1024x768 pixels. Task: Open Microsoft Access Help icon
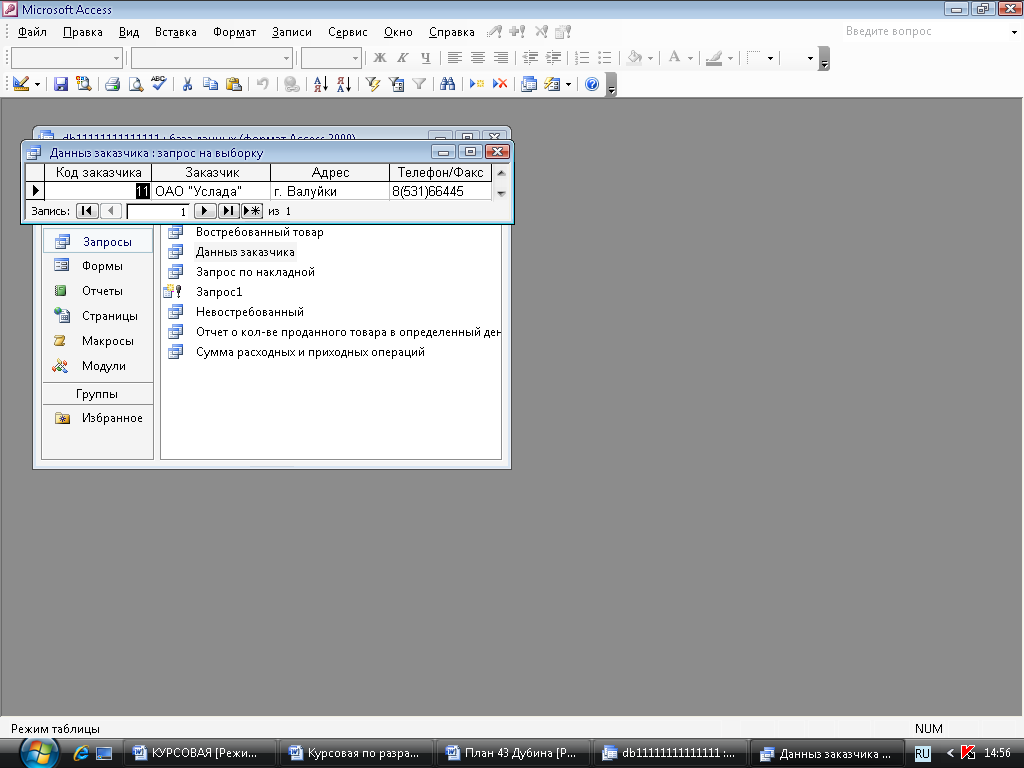[592, 84]
